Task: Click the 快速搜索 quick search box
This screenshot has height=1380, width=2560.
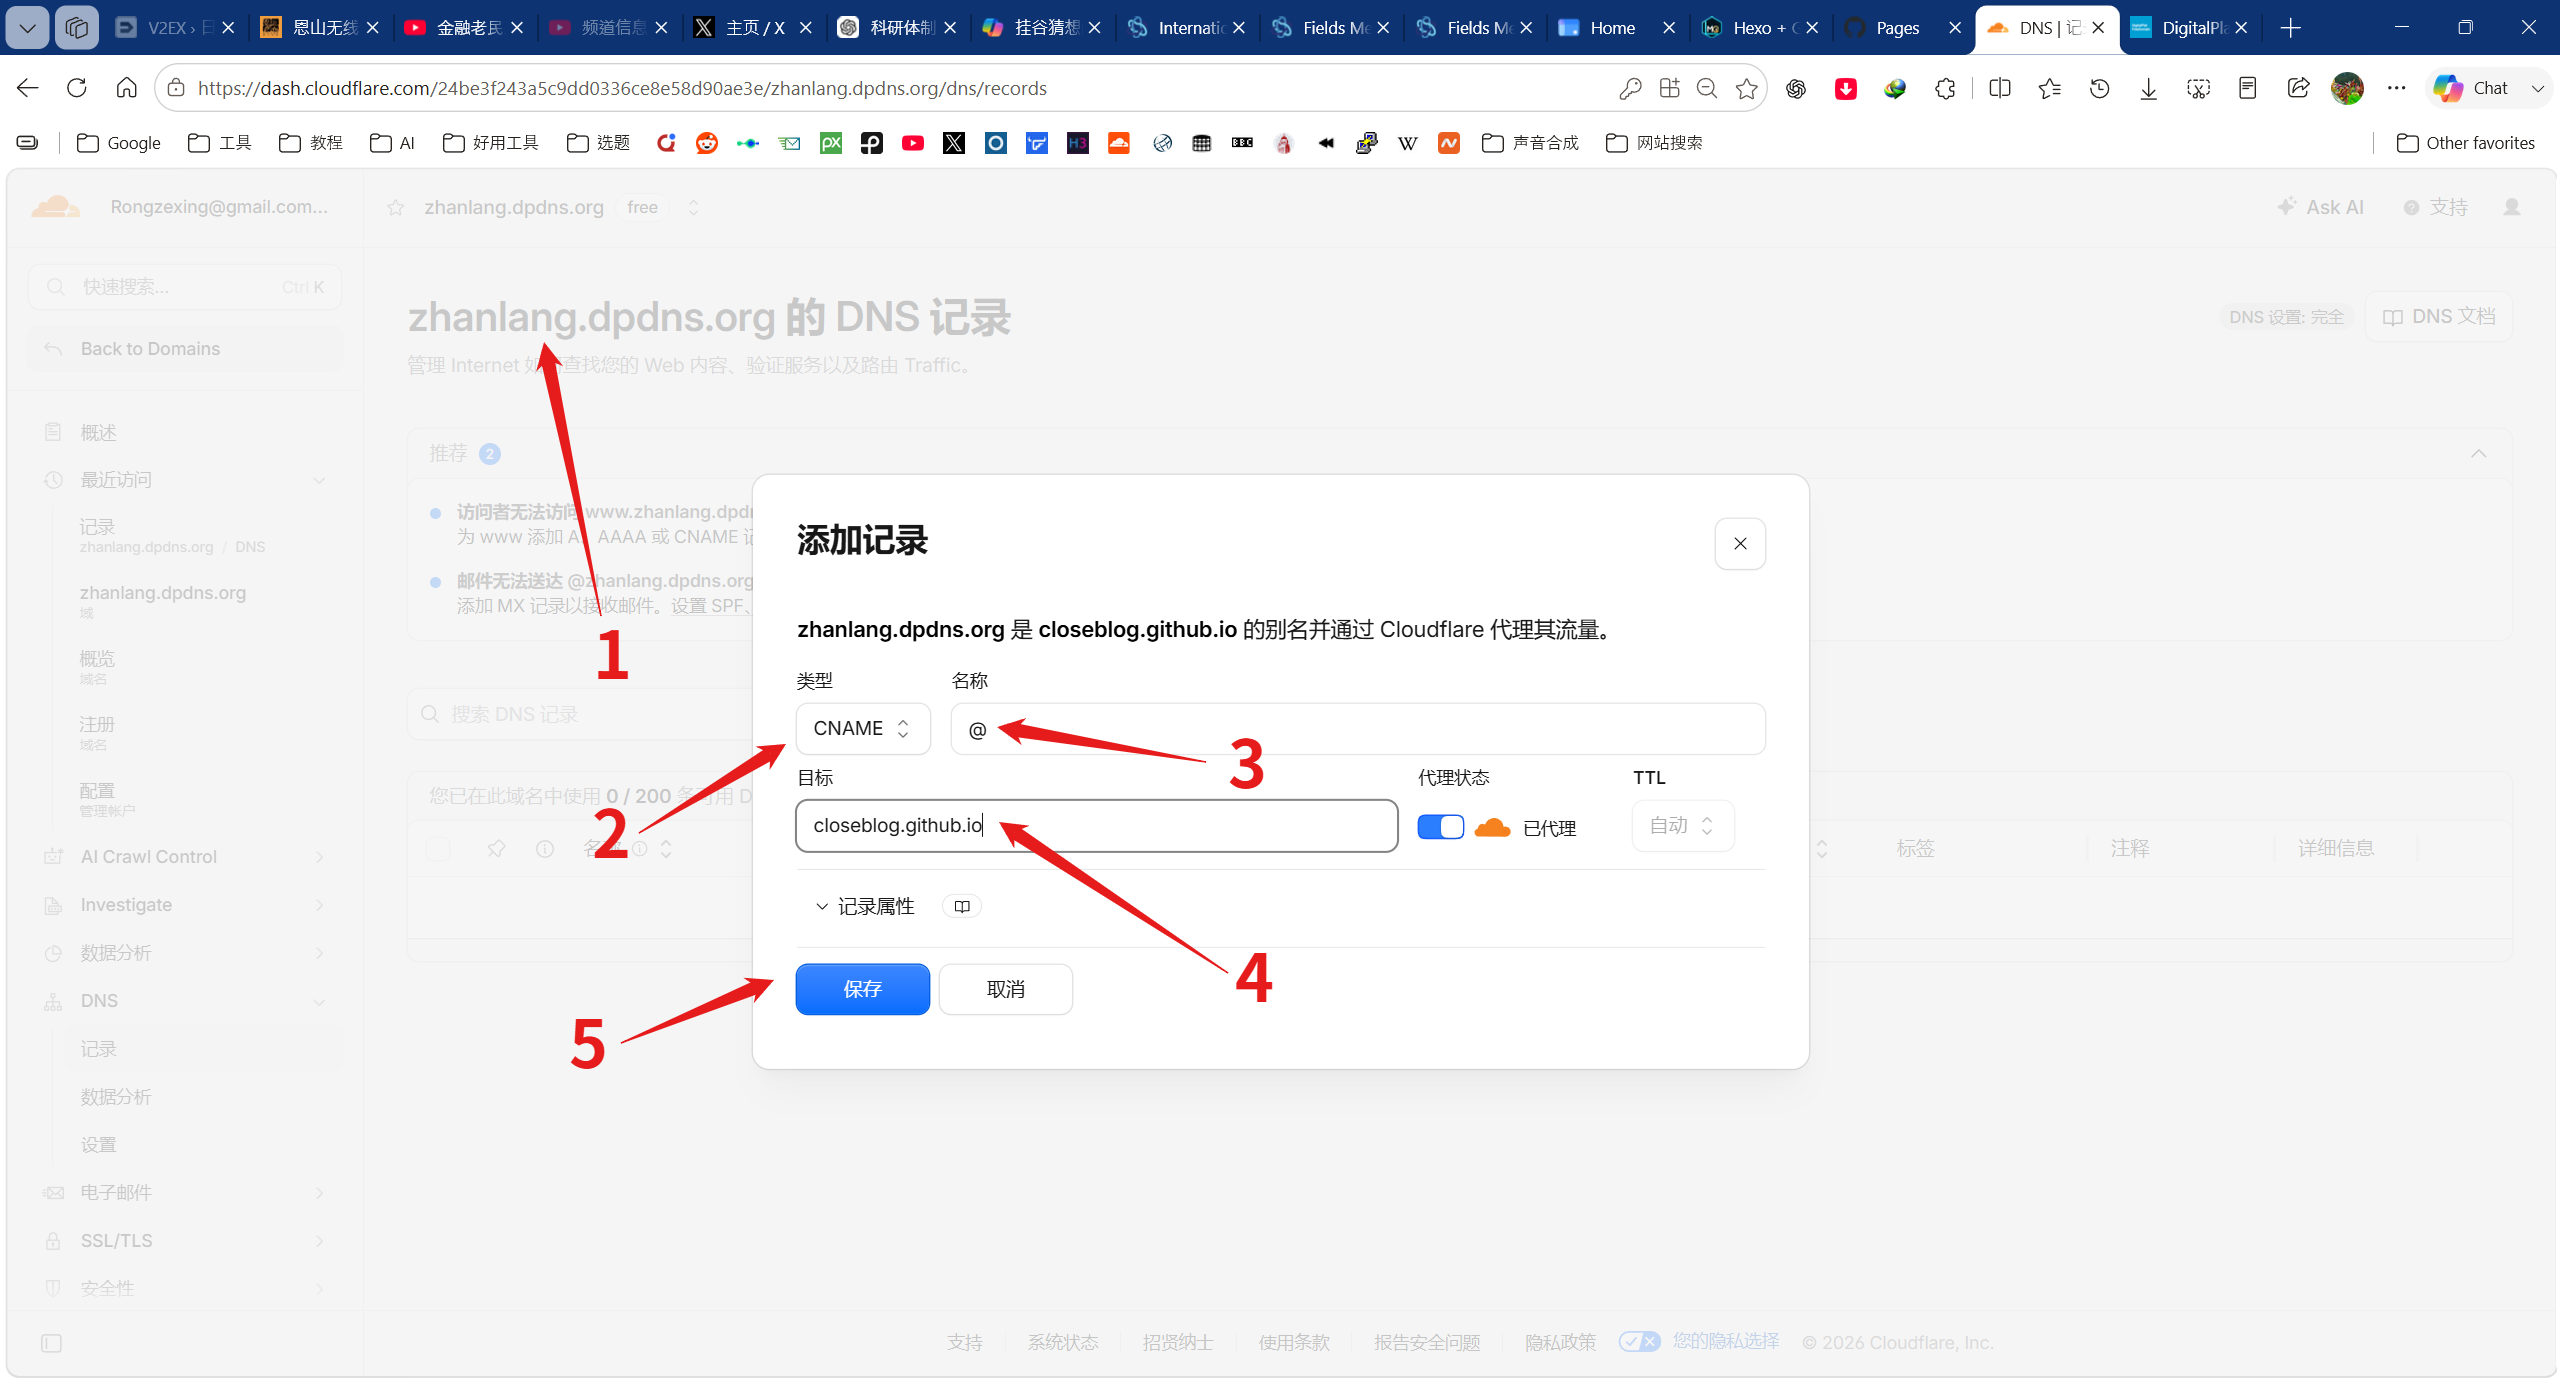Action: click(185, 287)
